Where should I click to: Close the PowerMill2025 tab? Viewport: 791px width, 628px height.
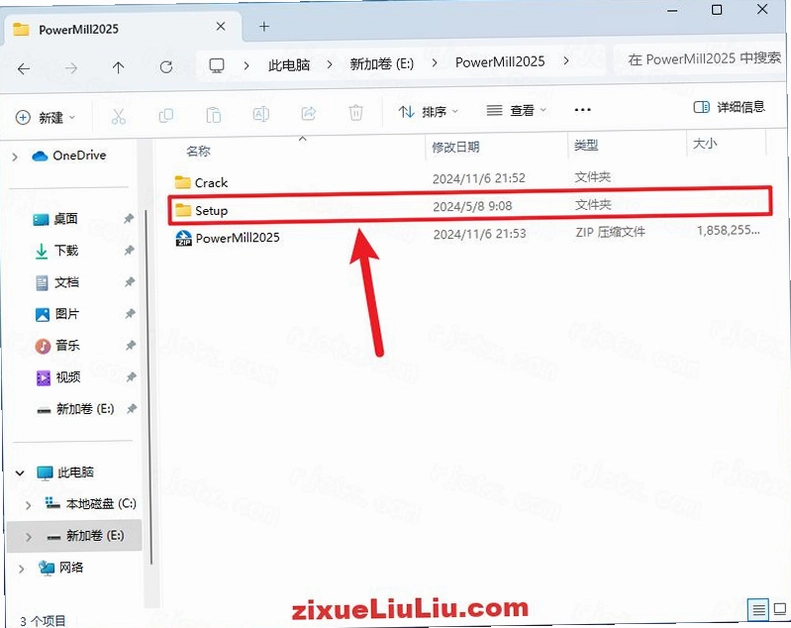(220, 26)
